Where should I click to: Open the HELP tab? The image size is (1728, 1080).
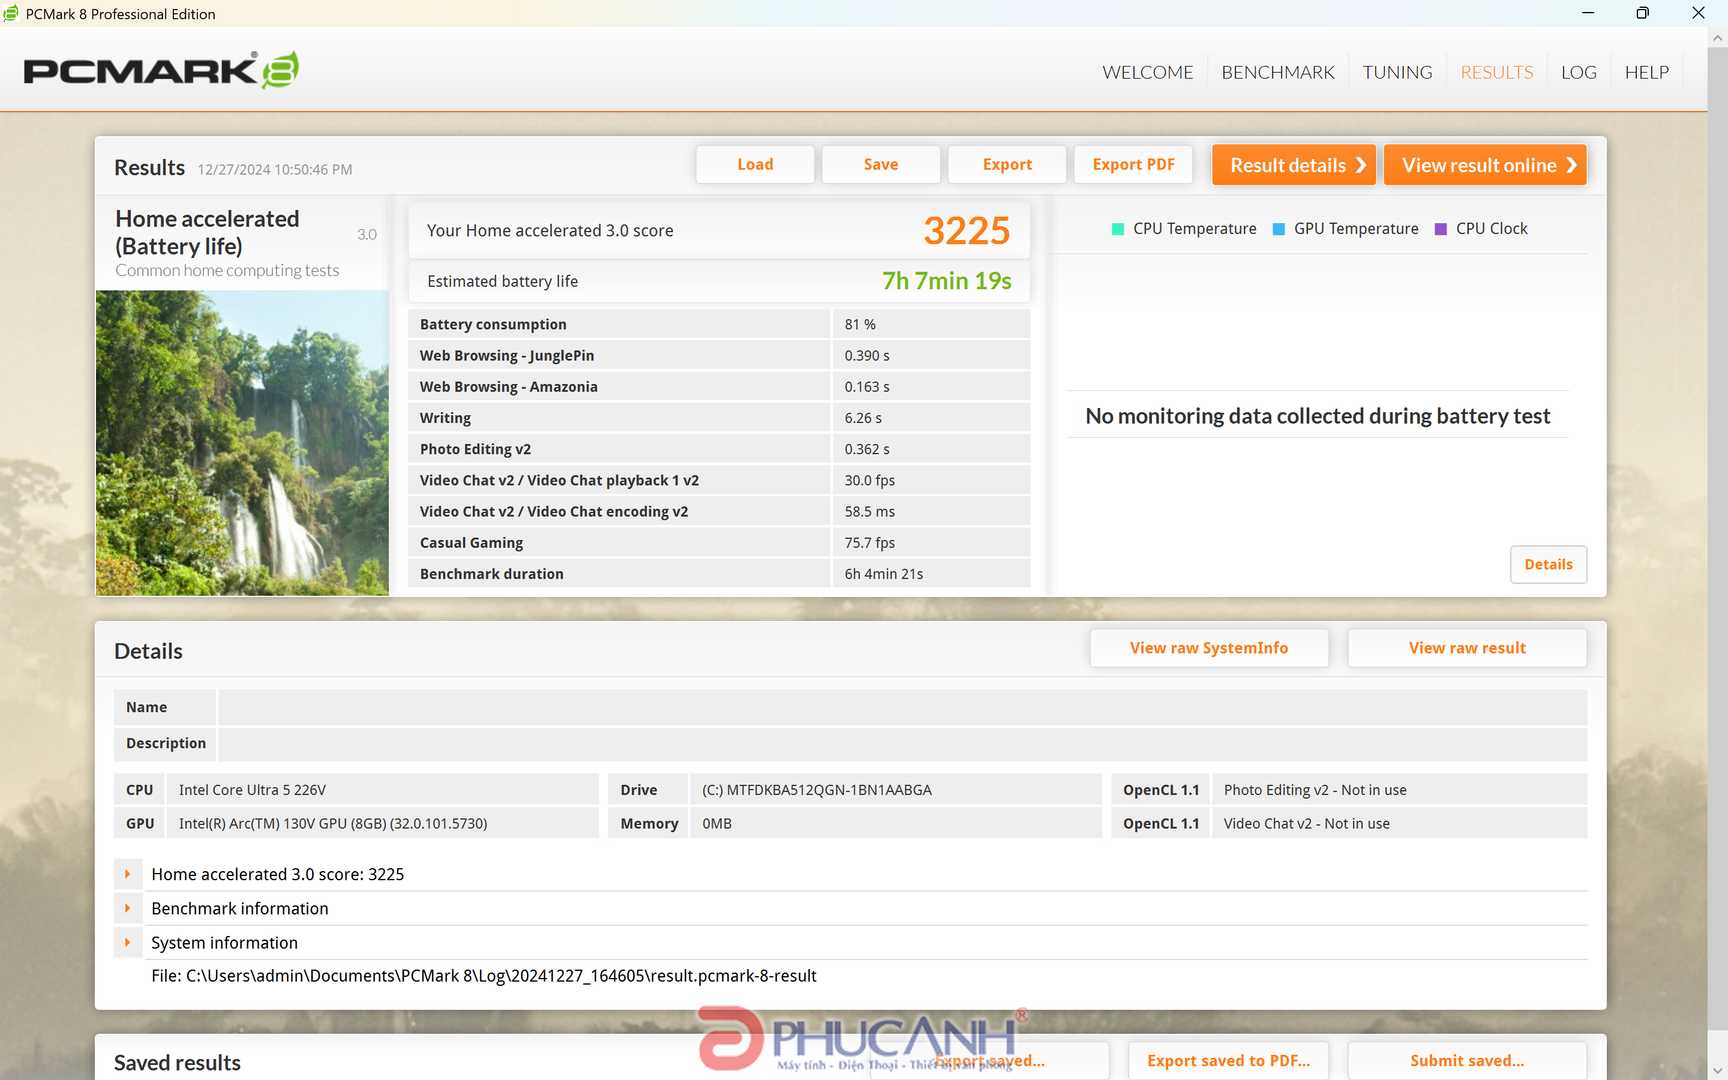point(1646,72)
